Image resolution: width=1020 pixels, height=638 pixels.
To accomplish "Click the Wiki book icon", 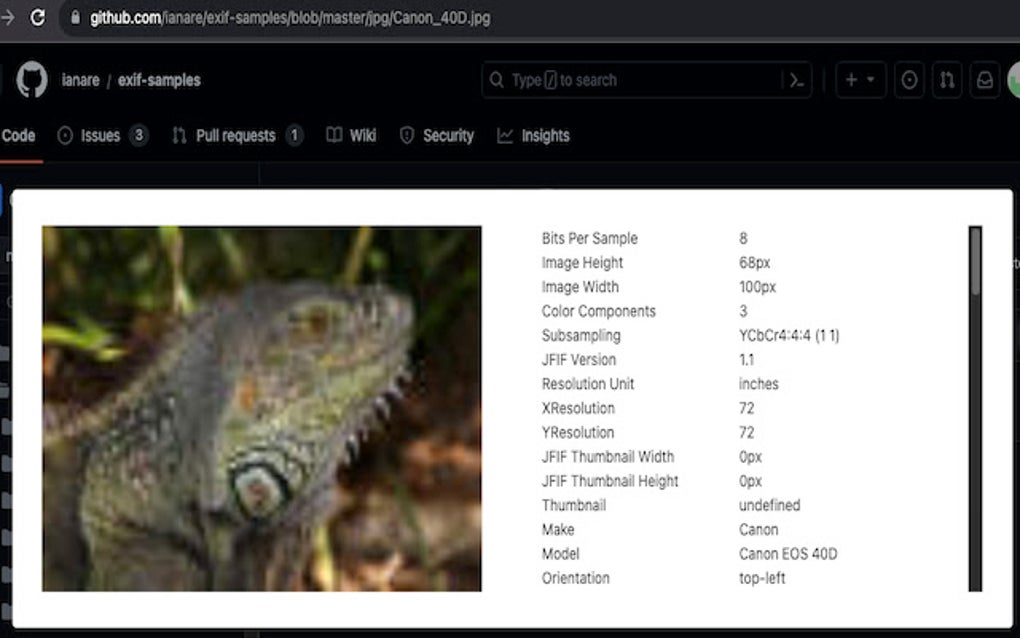I will (x=335, y=135).
